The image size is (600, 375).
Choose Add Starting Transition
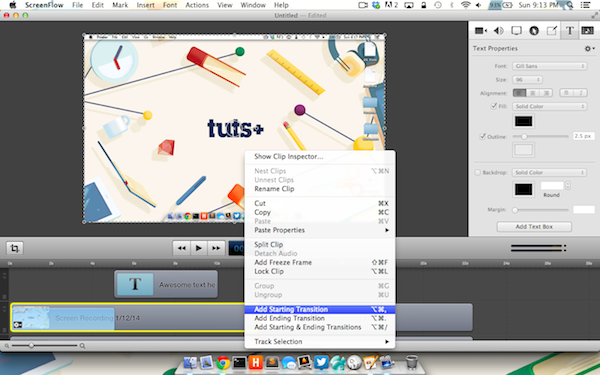320,309
